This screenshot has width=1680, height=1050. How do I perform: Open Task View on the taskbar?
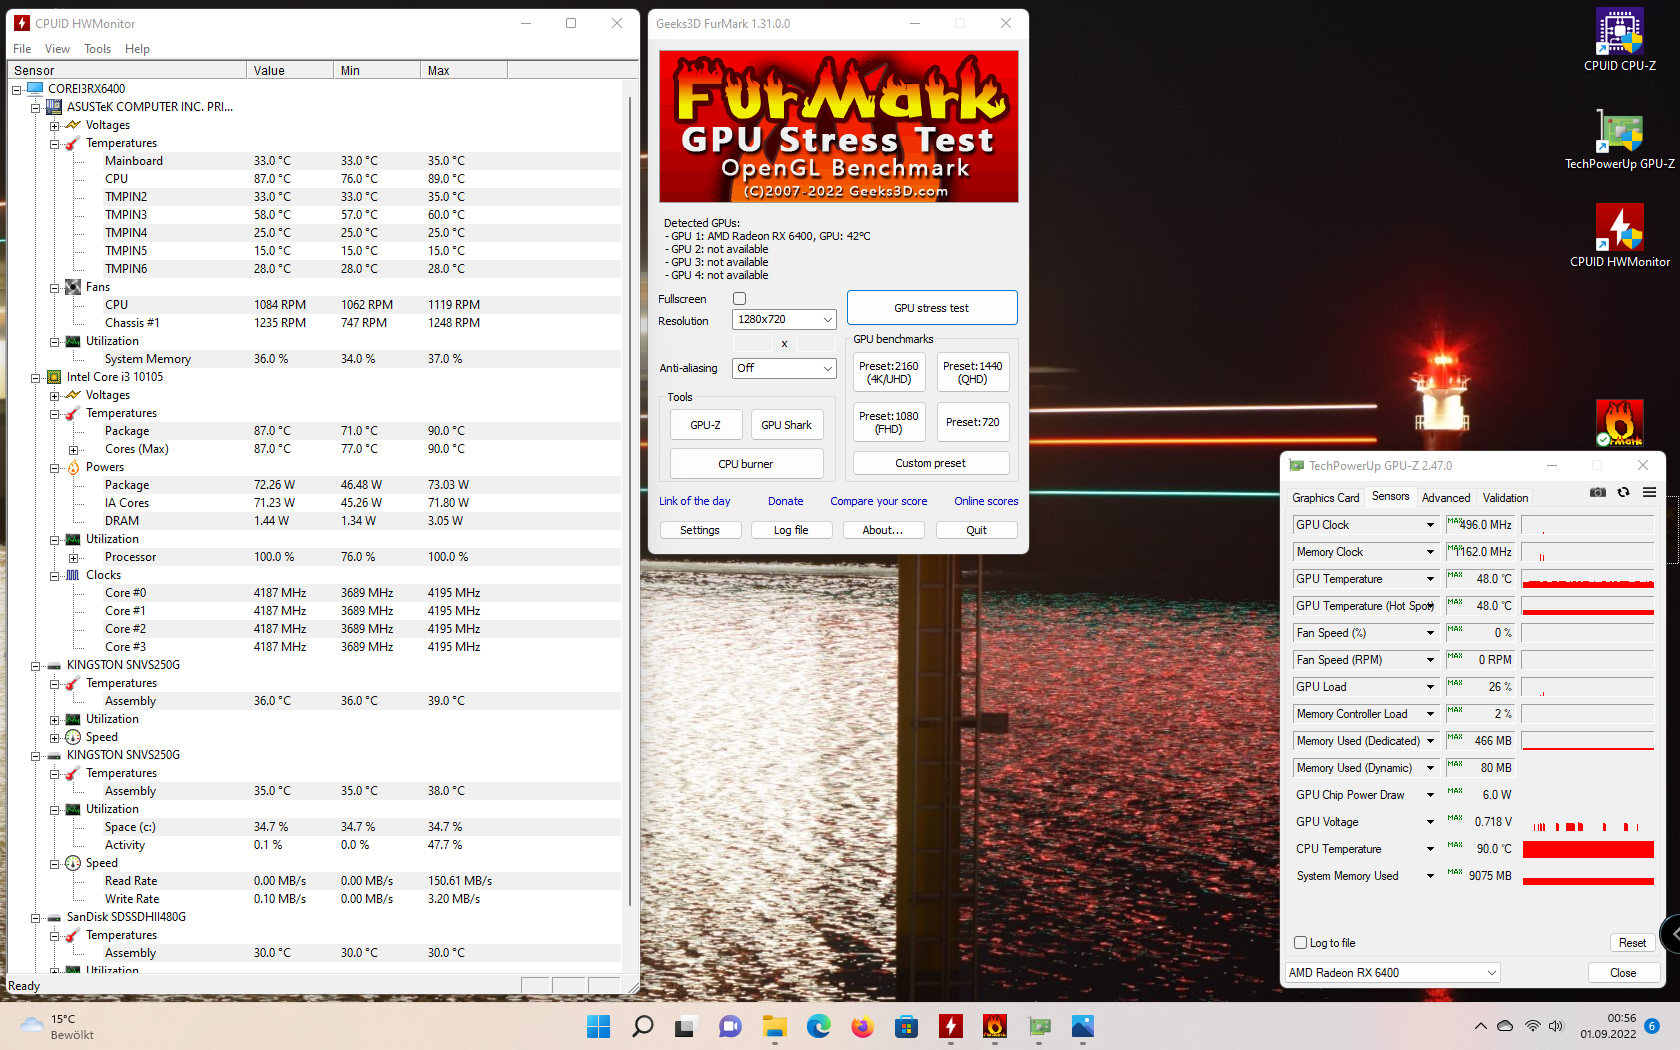point(685,1027)
